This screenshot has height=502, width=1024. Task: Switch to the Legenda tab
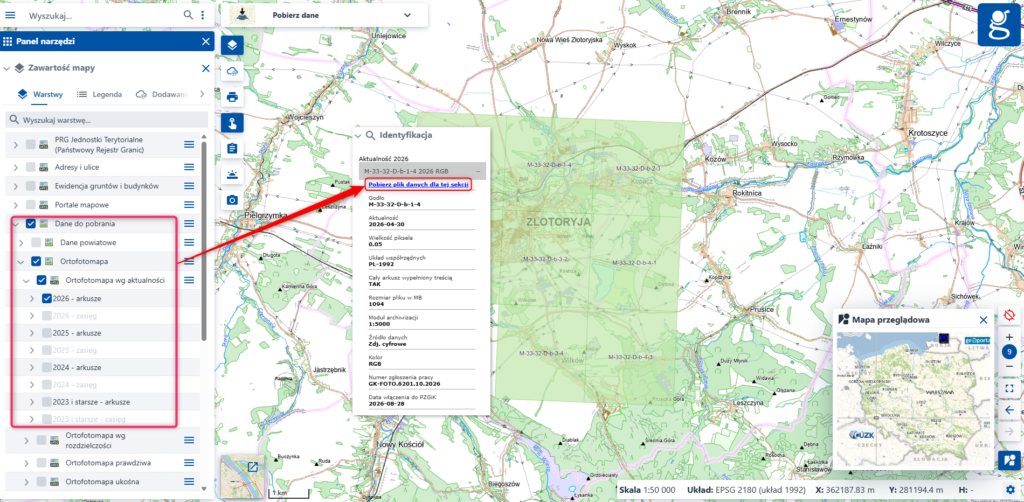99,94
